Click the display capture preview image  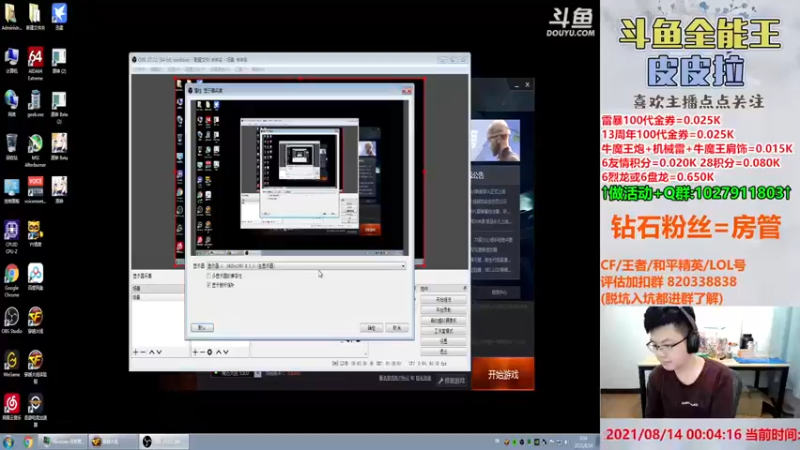[x=299, y=178]
